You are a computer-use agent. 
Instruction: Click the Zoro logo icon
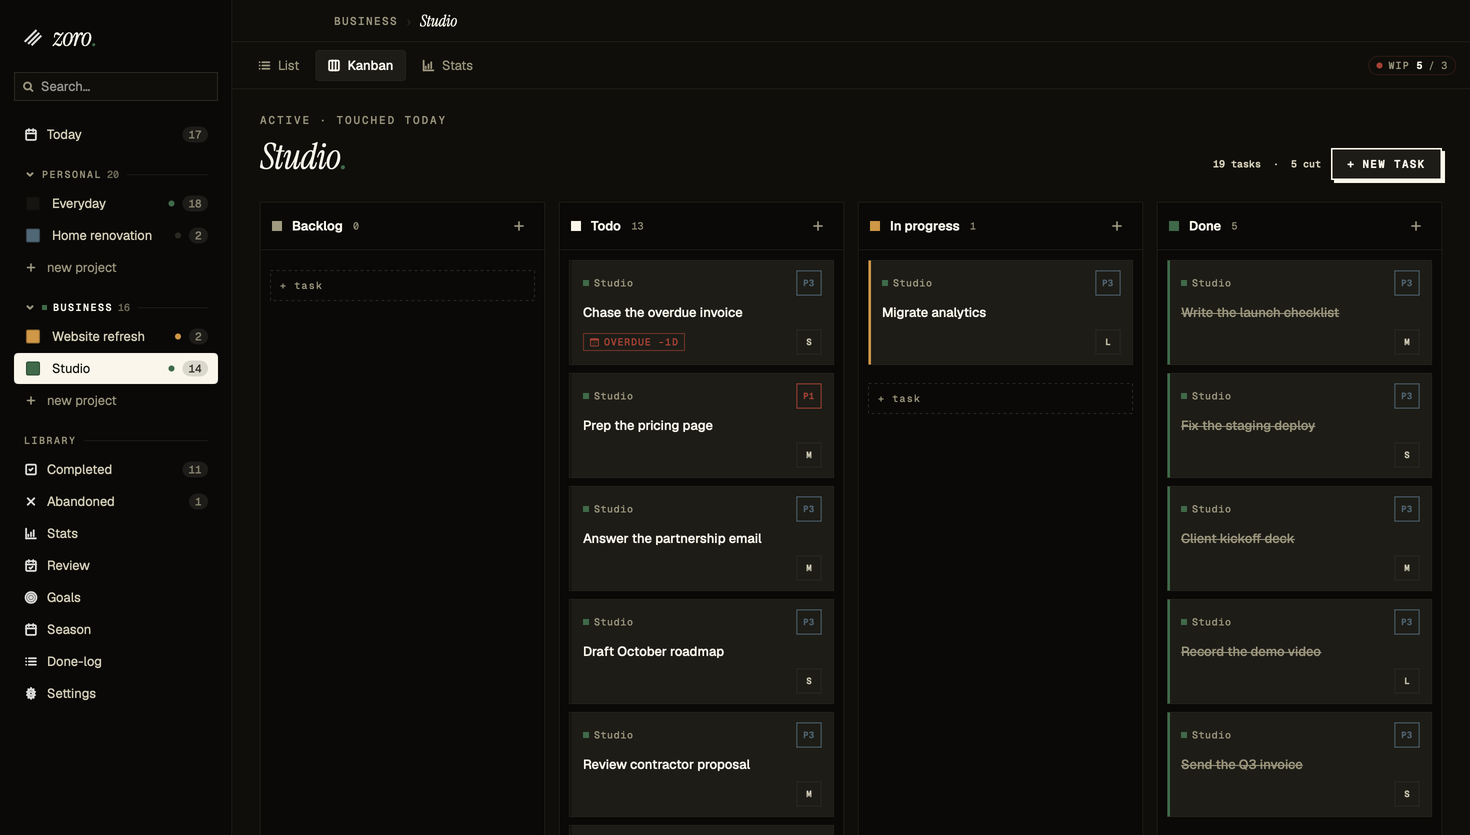pos(33,38)
